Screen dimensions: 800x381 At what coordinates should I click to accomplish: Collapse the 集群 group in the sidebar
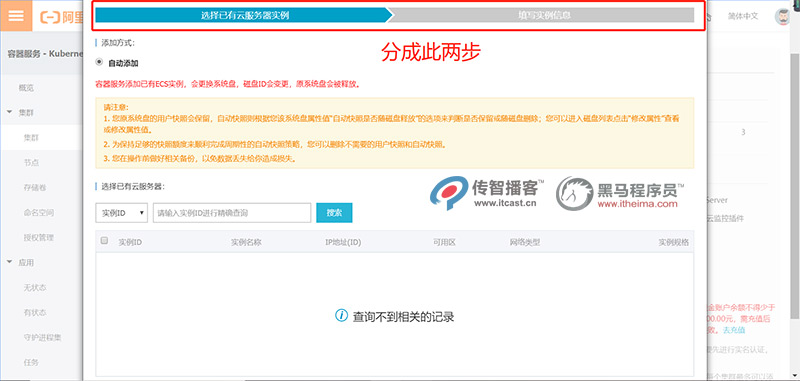click(x=10, y=112)
